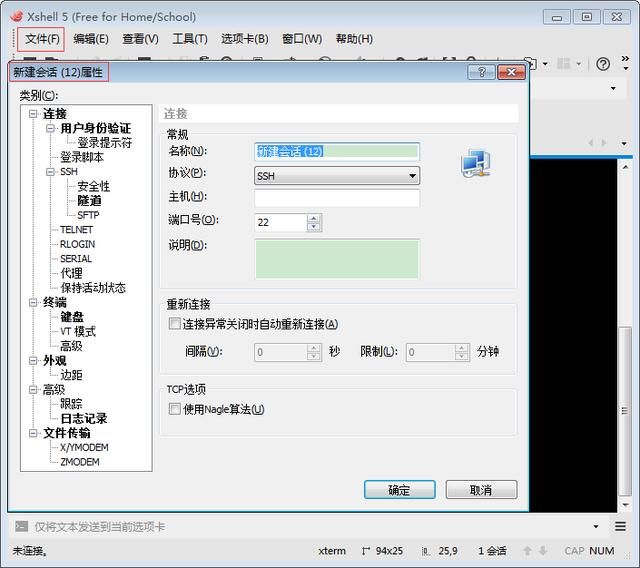
Task: Open the 选项卡(B) menu
Action: click(x=245, y=39)
